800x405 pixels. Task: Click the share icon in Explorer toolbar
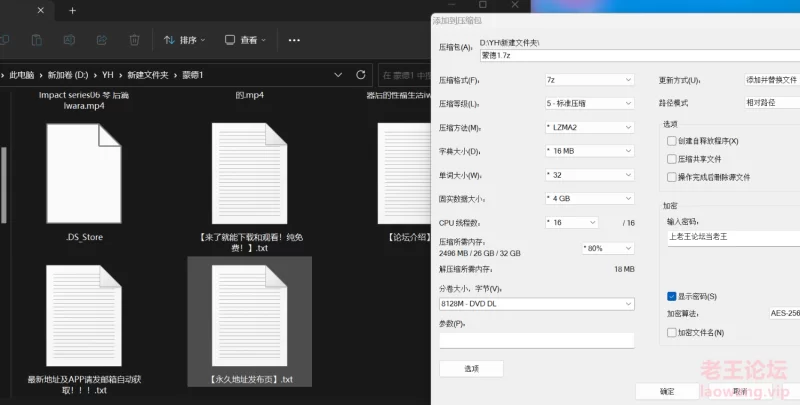point(102,40)
